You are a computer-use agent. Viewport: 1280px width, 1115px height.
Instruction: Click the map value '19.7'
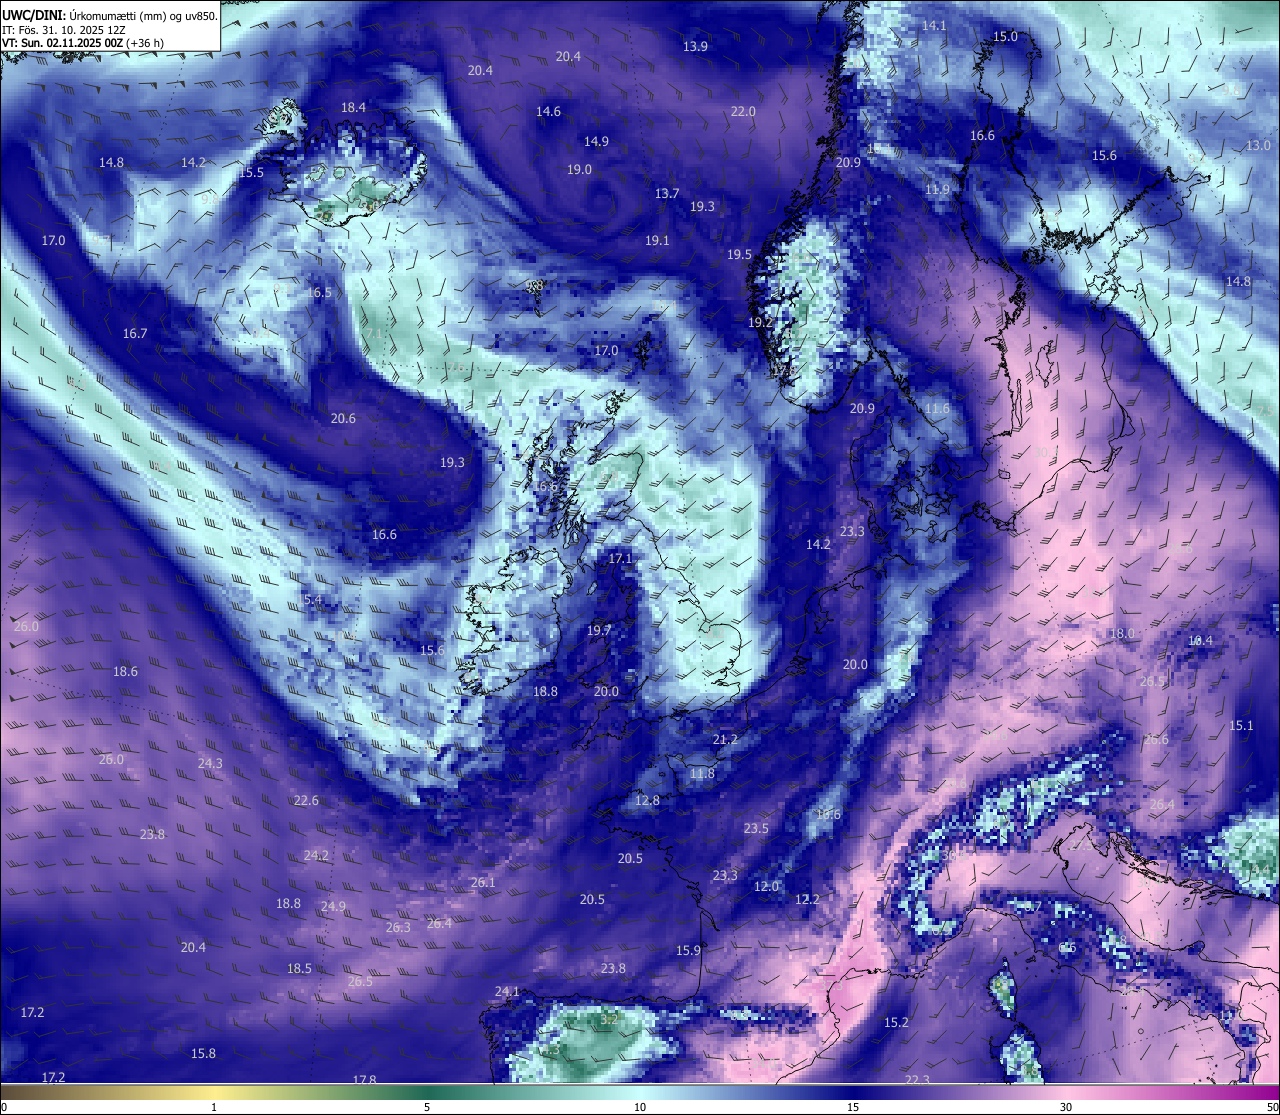click(x=599, y=631)
